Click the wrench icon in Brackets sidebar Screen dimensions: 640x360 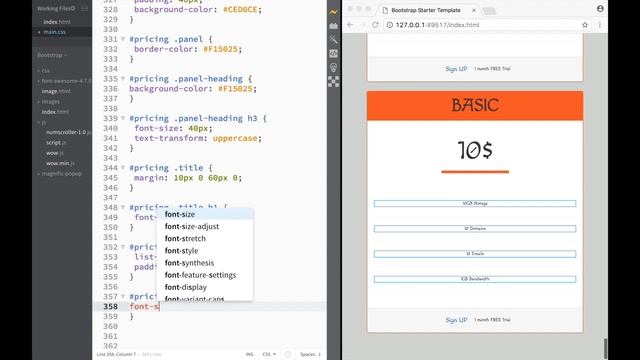tap(333, 39)
